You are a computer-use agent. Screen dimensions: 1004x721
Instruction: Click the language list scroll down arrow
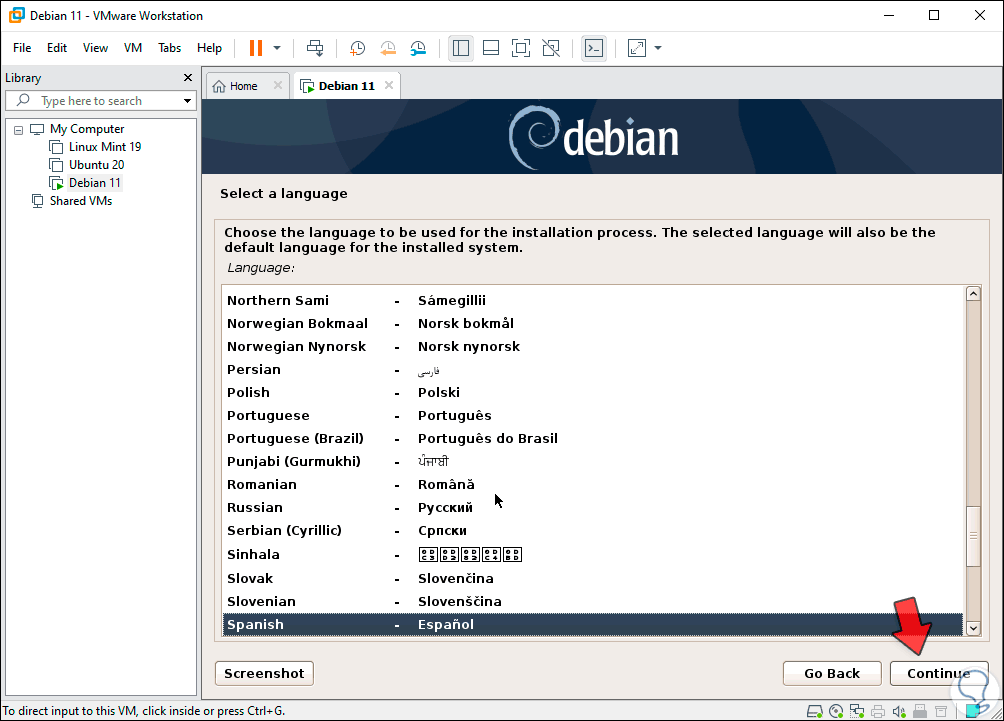[x=973, y=628]
